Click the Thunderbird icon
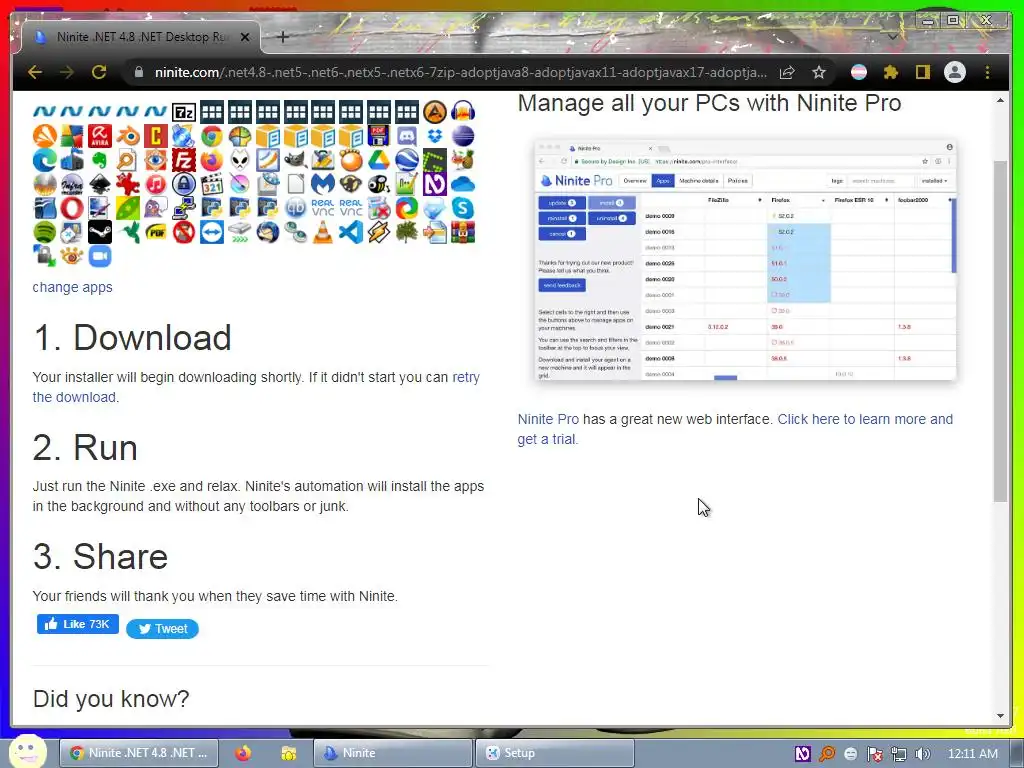 point(267,232)
